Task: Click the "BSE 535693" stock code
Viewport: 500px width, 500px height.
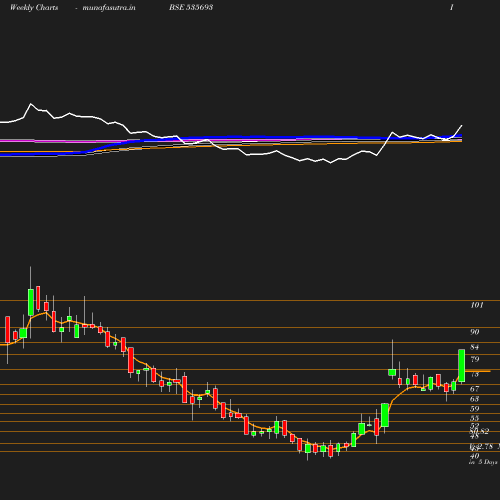Action: point(191,7)
